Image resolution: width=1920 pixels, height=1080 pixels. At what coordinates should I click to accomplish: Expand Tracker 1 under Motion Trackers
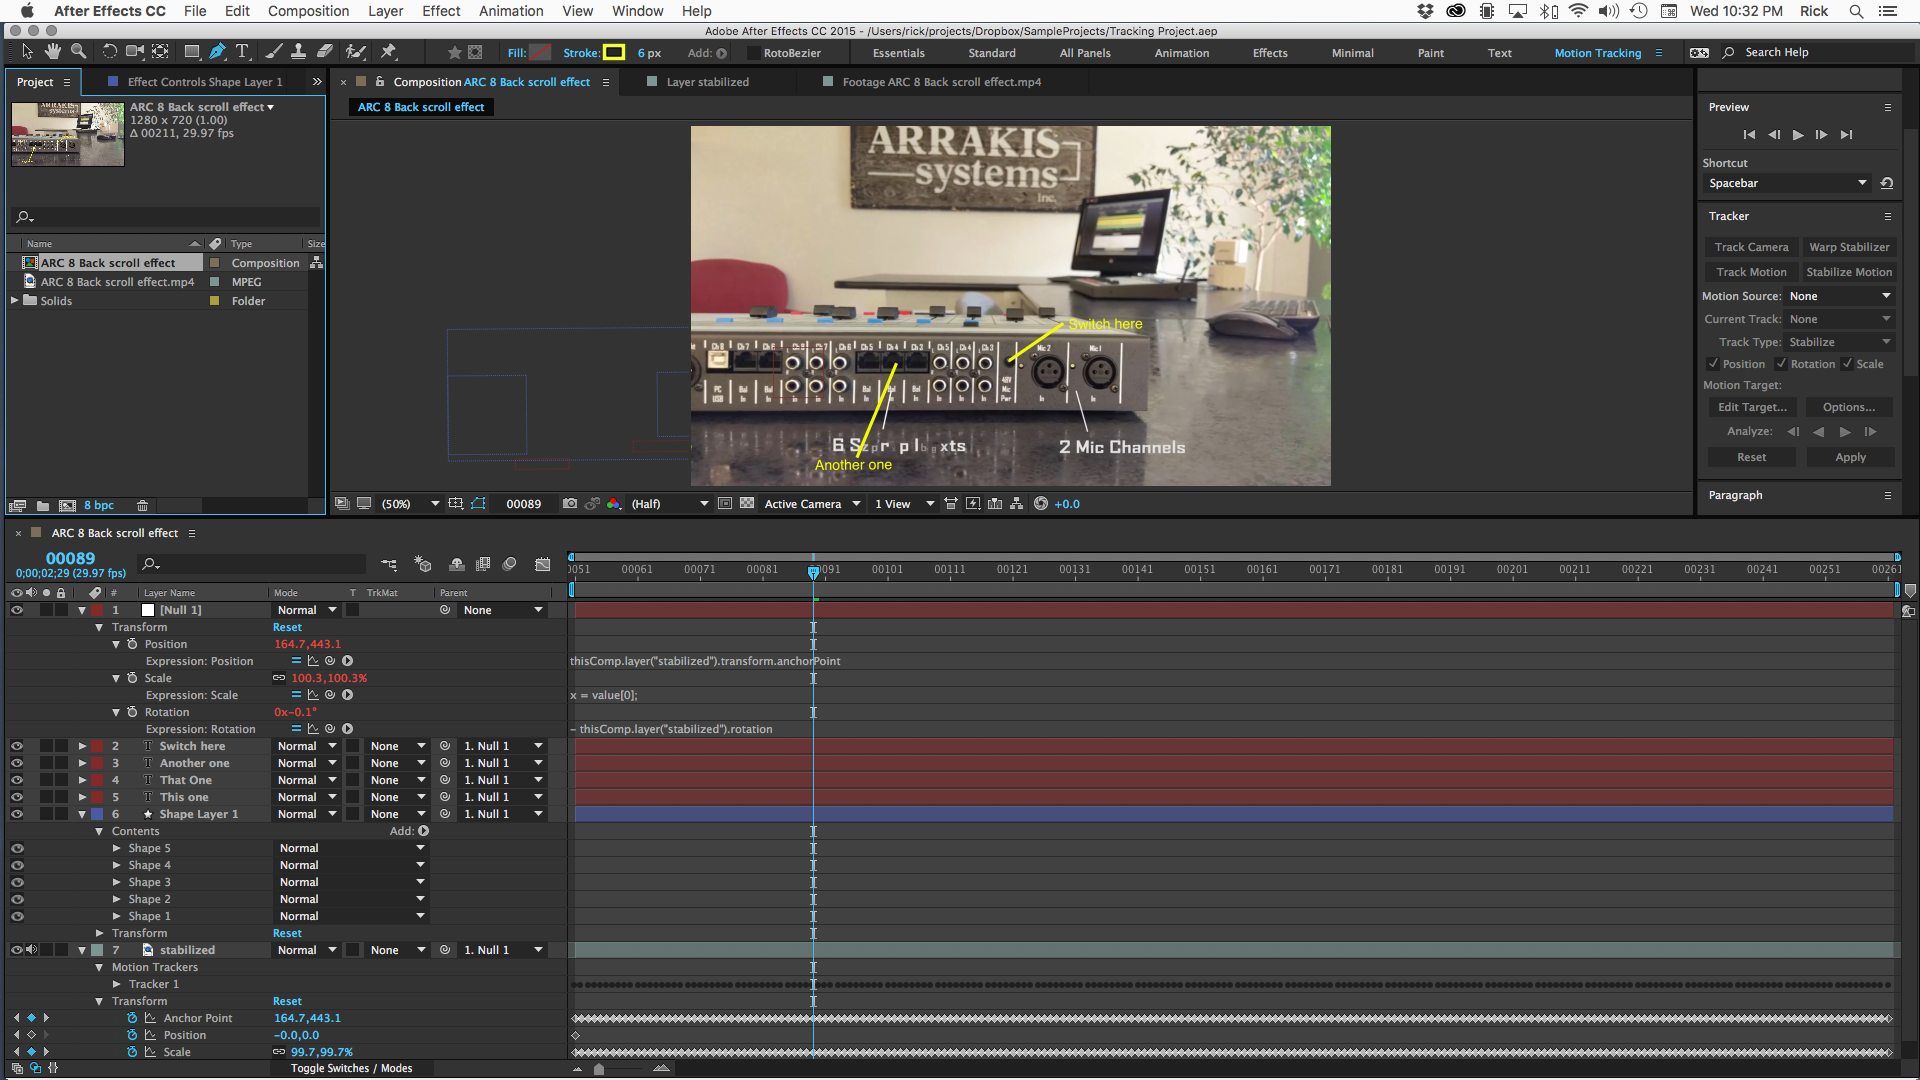click(x=116, y=984)
